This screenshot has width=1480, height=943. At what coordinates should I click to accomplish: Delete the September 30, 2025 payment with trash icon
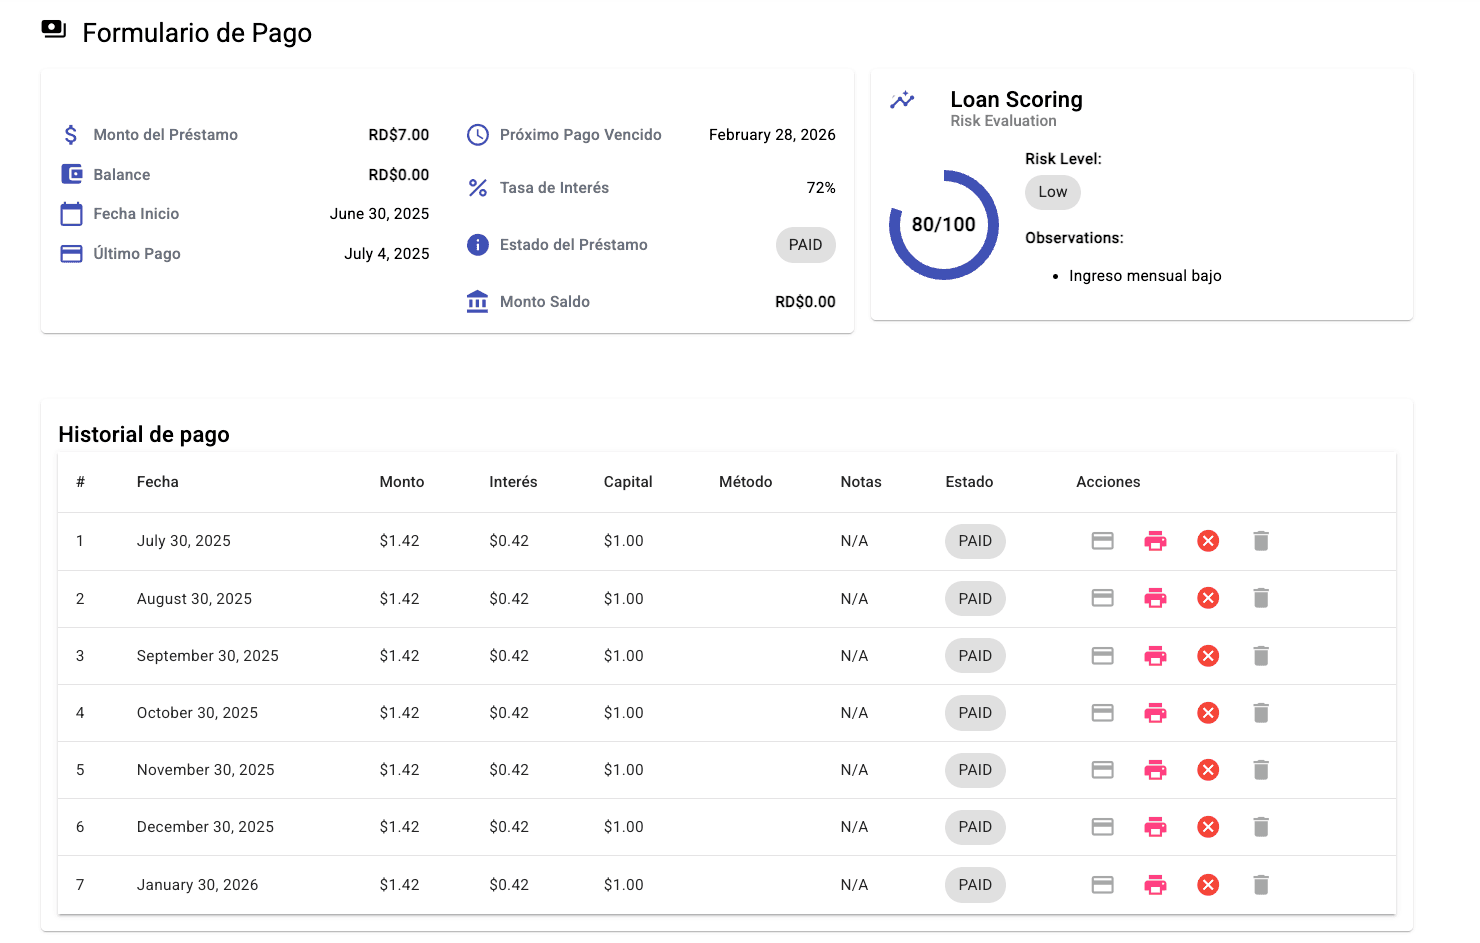(x=1261, y=656)
